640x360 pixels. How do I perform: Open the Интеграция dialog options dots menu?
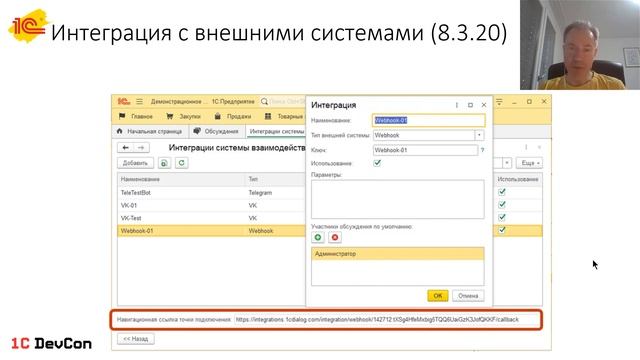pos(457,105)
